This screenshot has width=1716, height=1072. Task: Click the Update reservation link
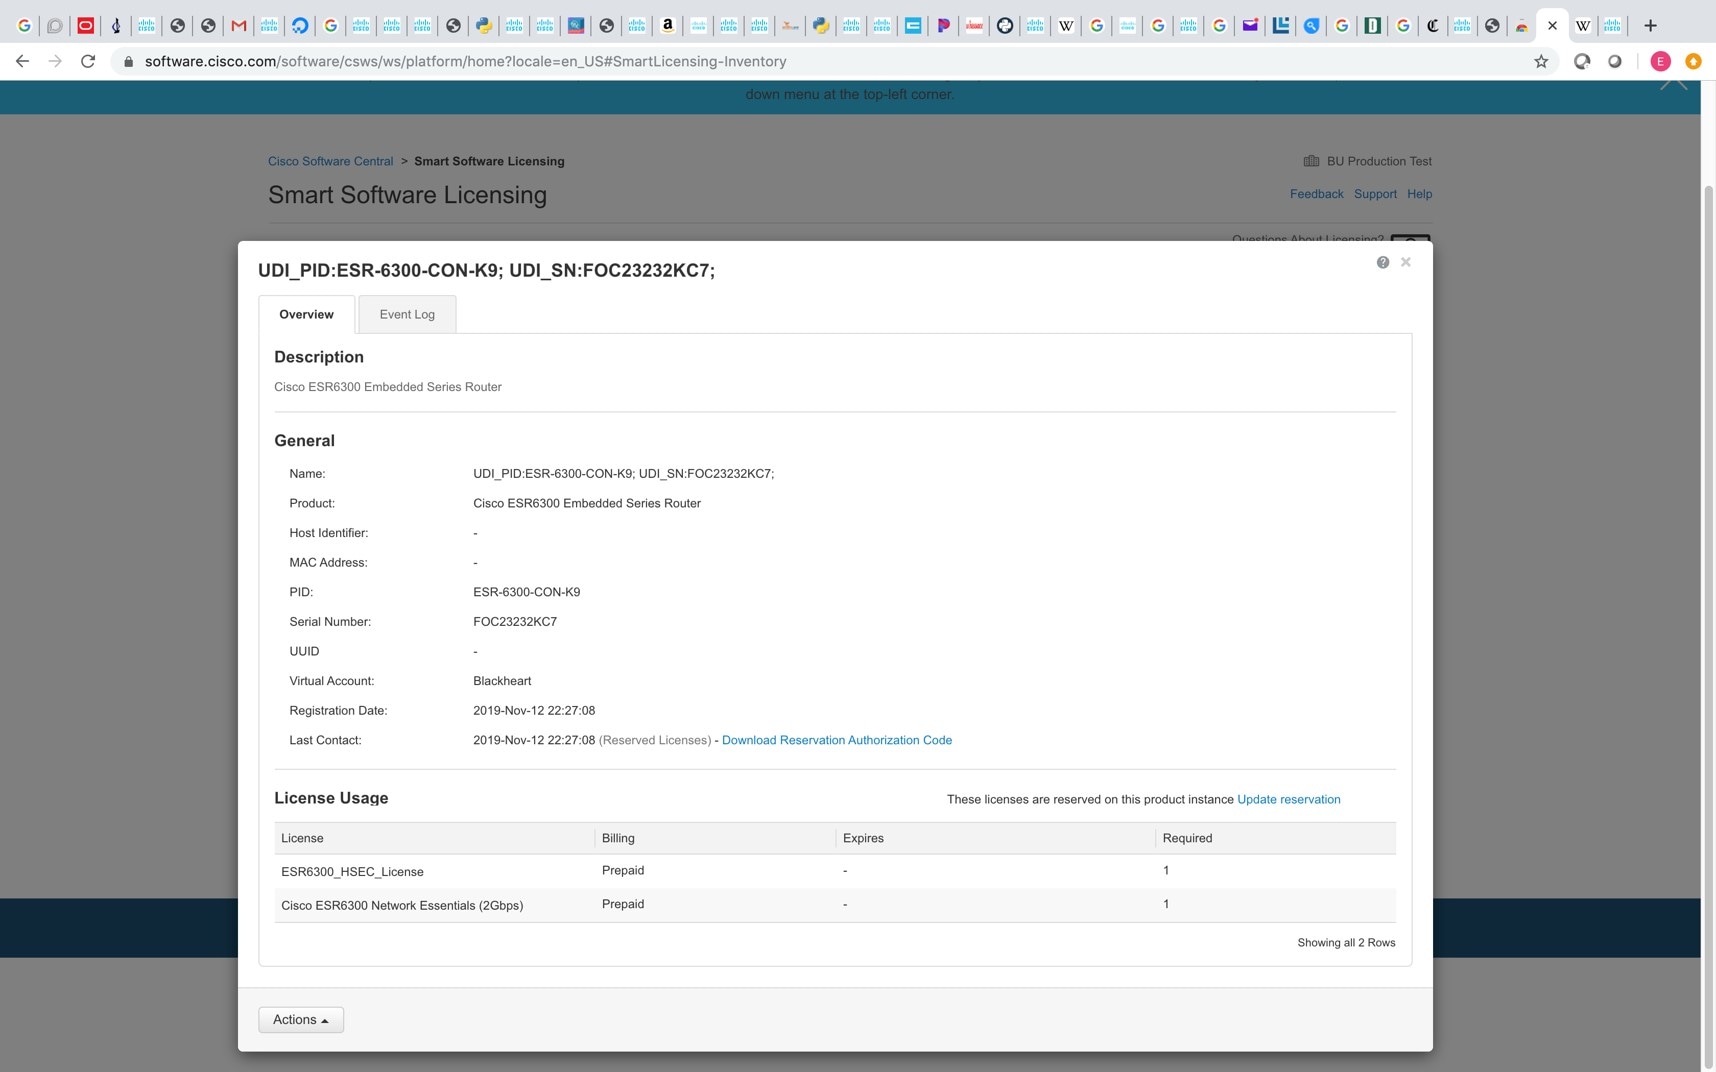click(x=1289, y=799)
